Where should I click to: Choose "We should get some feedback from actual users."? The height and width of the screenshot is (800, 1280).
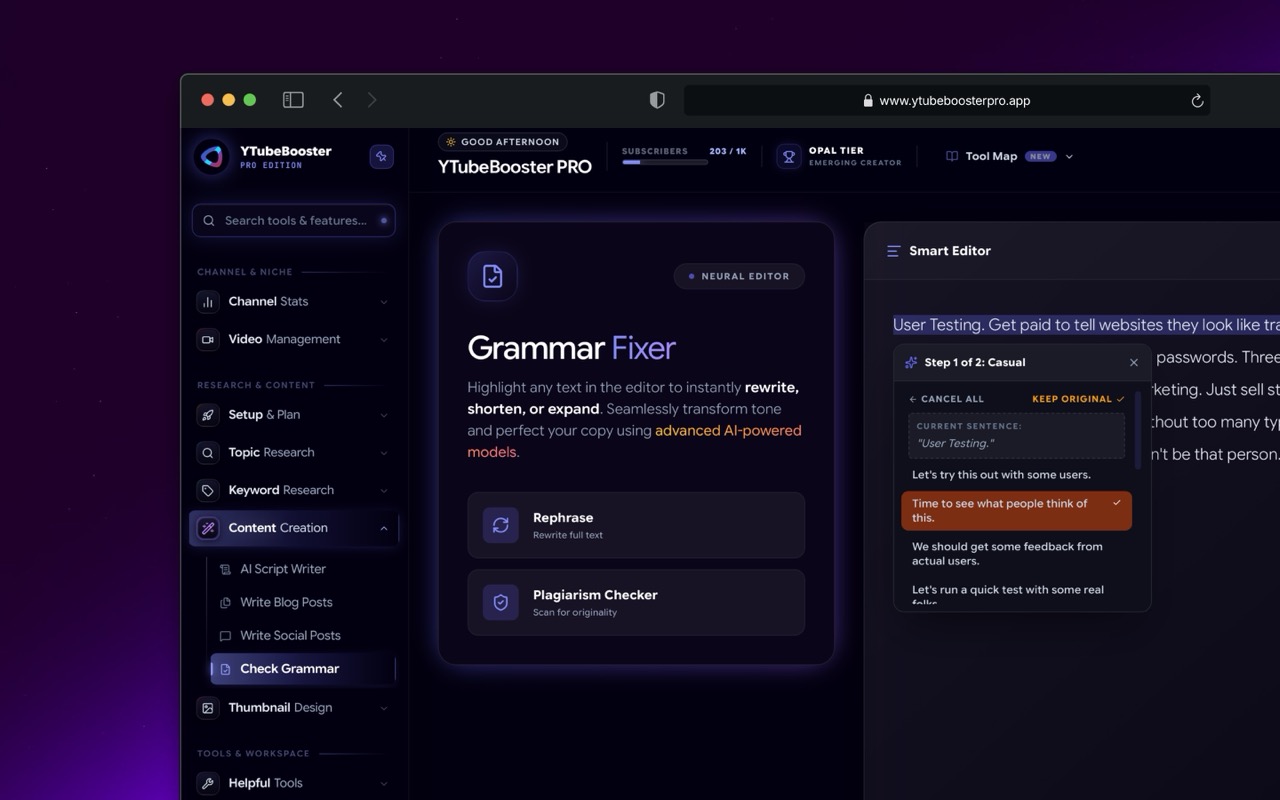pos(1016,554)
